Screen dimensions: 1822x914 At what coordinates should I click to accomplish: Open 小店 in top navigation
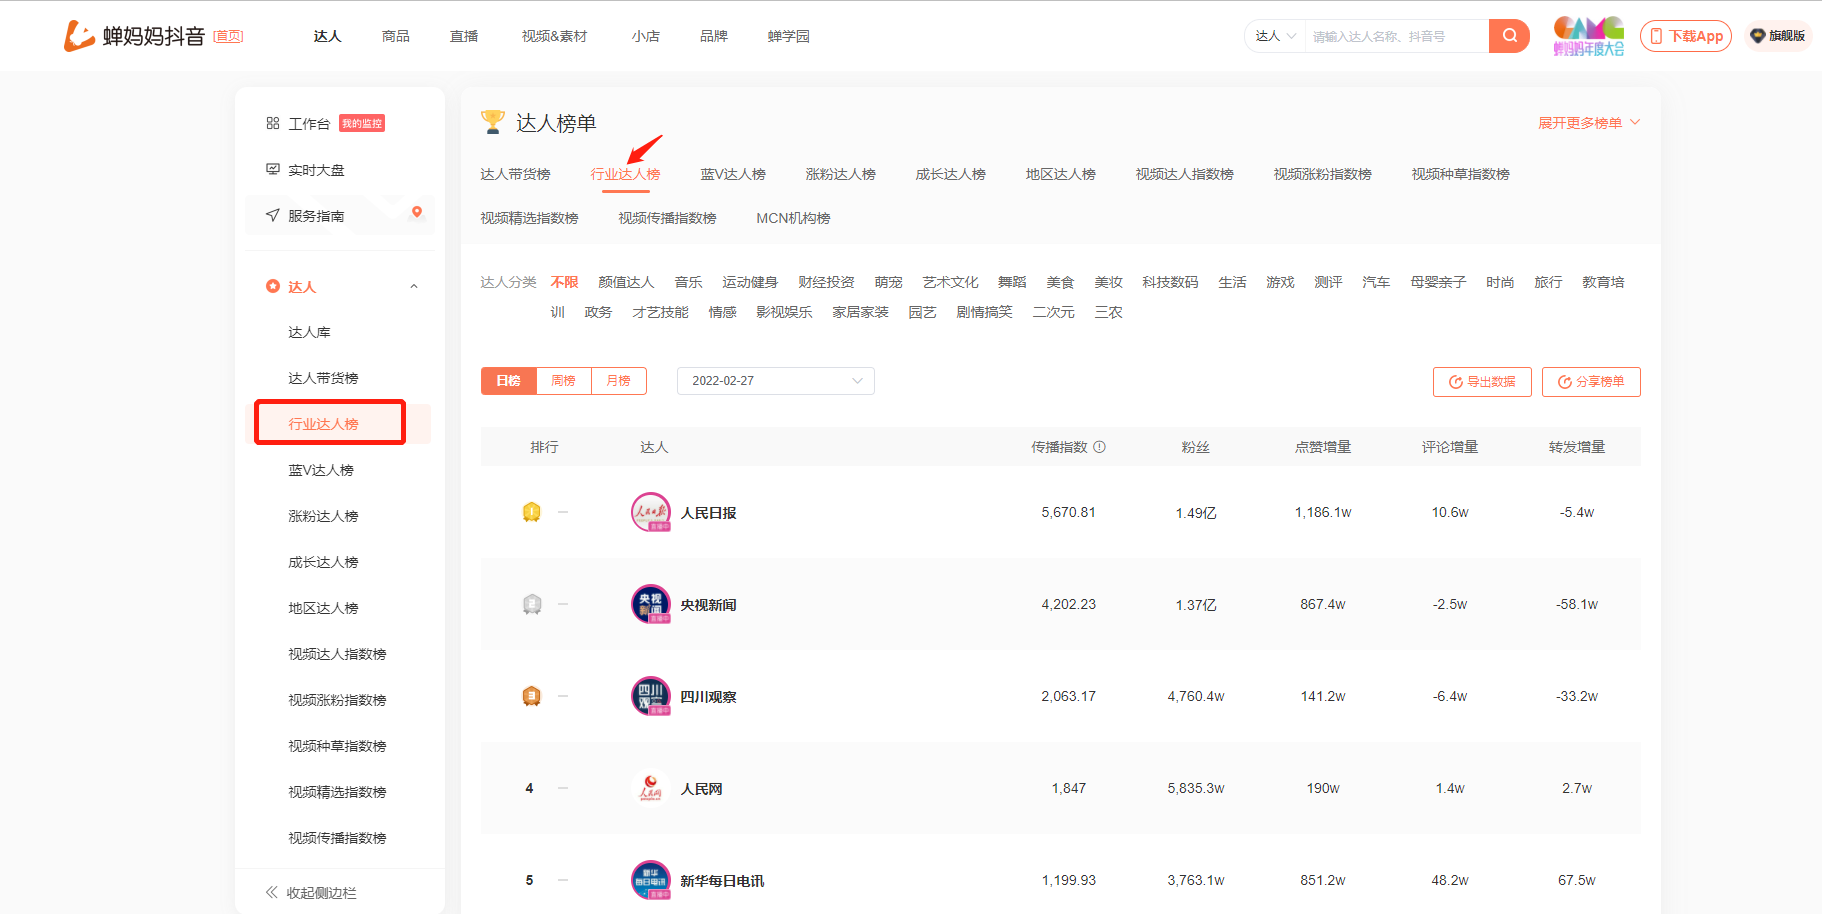point(646,36)
